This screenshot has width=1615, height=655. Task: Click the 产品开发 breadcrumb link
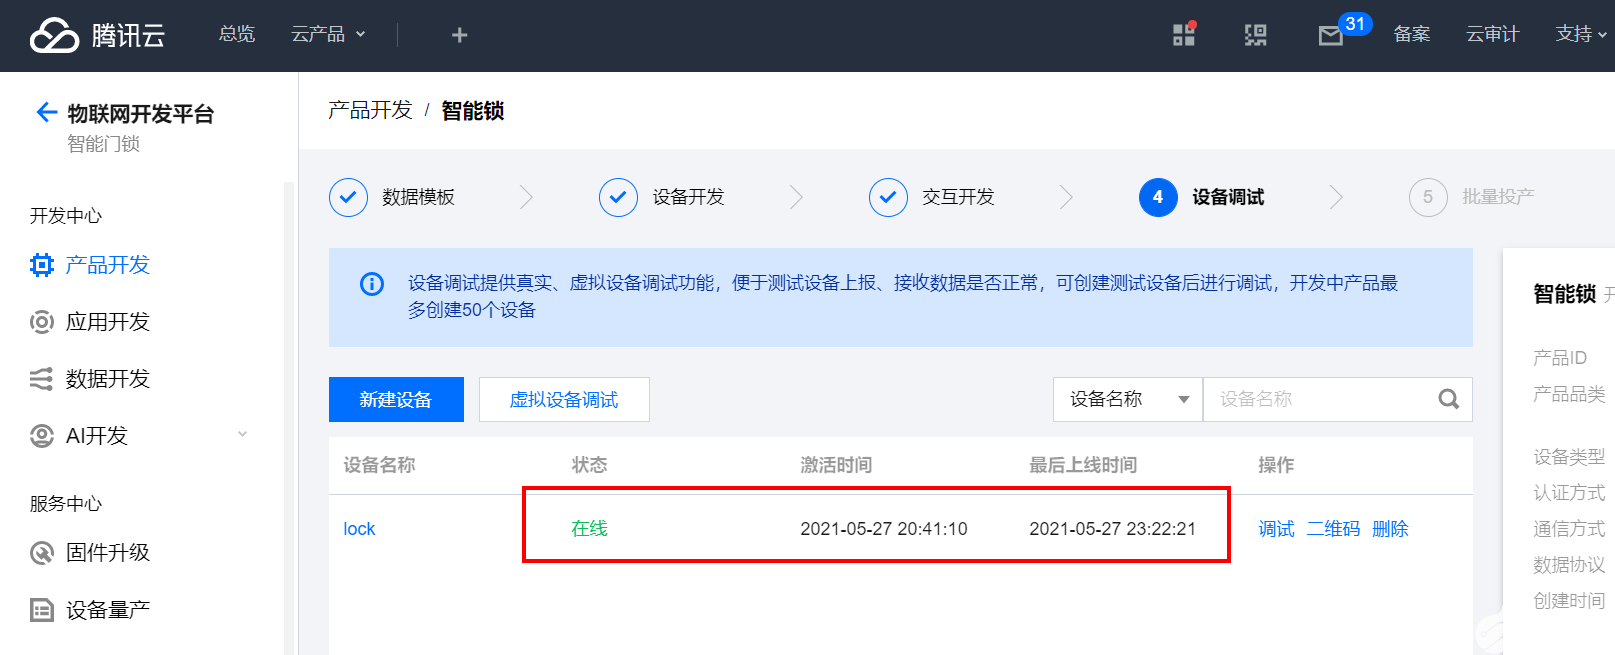pos(370,110)
